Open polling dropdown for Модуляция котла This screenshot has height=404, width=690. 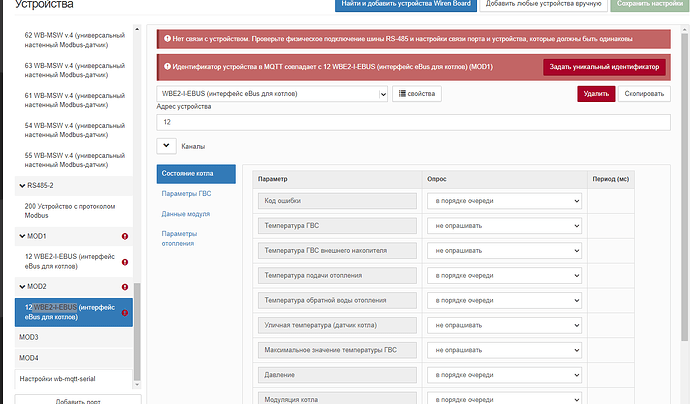[x=504, y=399]
